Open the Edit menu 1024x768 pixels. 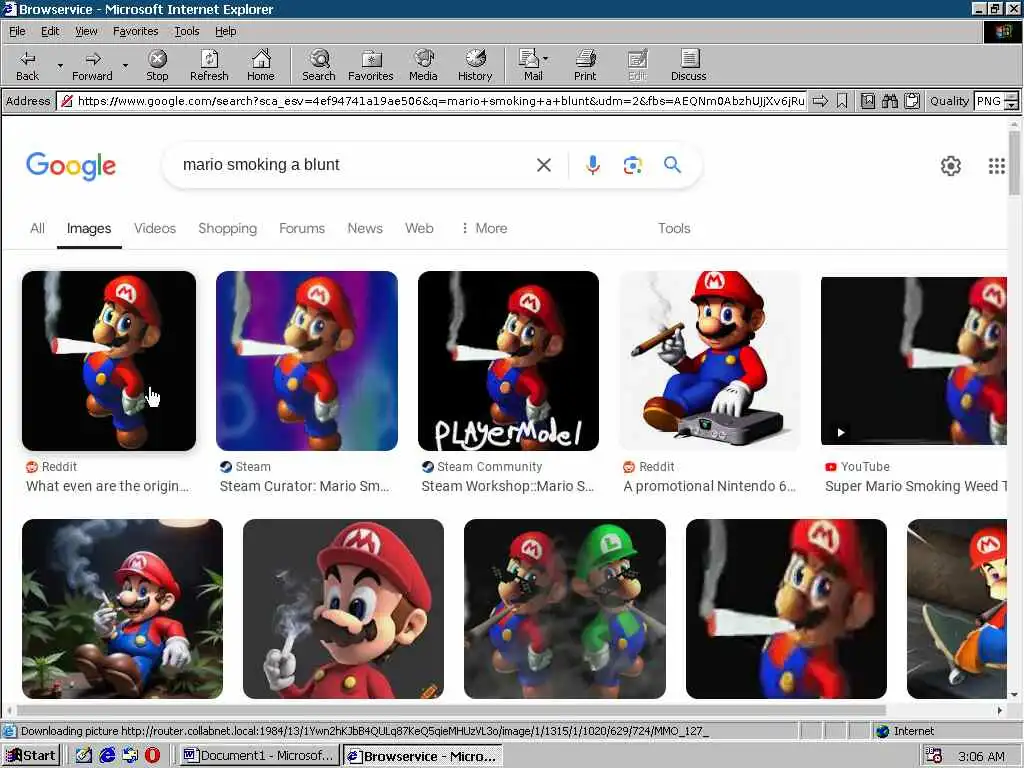tap(50, 31)
